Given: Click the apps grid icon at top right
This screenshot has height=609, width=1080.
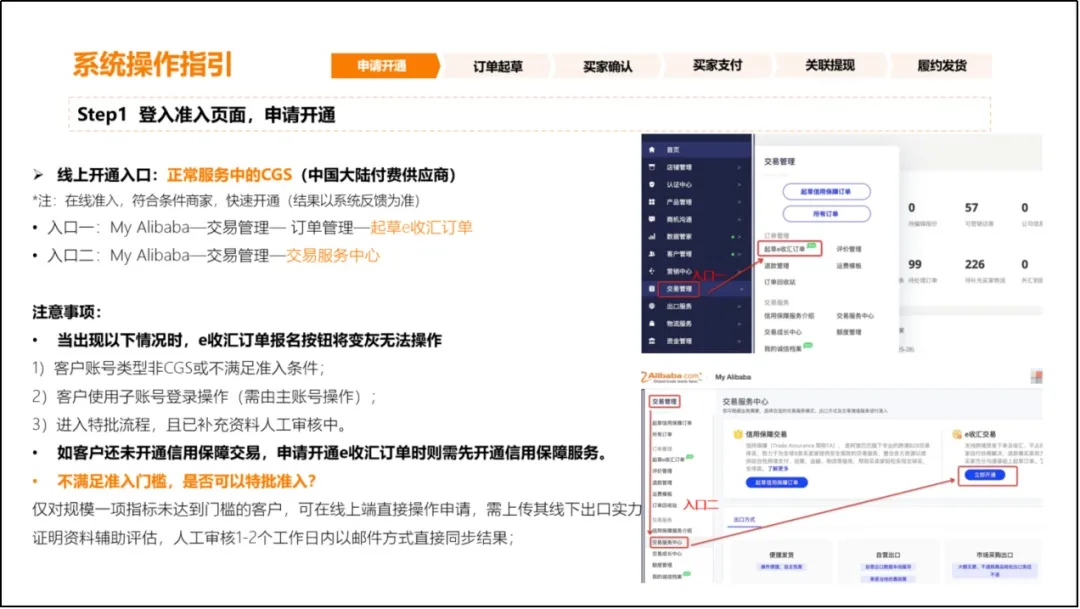Looking at the screenshot, I should 1037,376.
